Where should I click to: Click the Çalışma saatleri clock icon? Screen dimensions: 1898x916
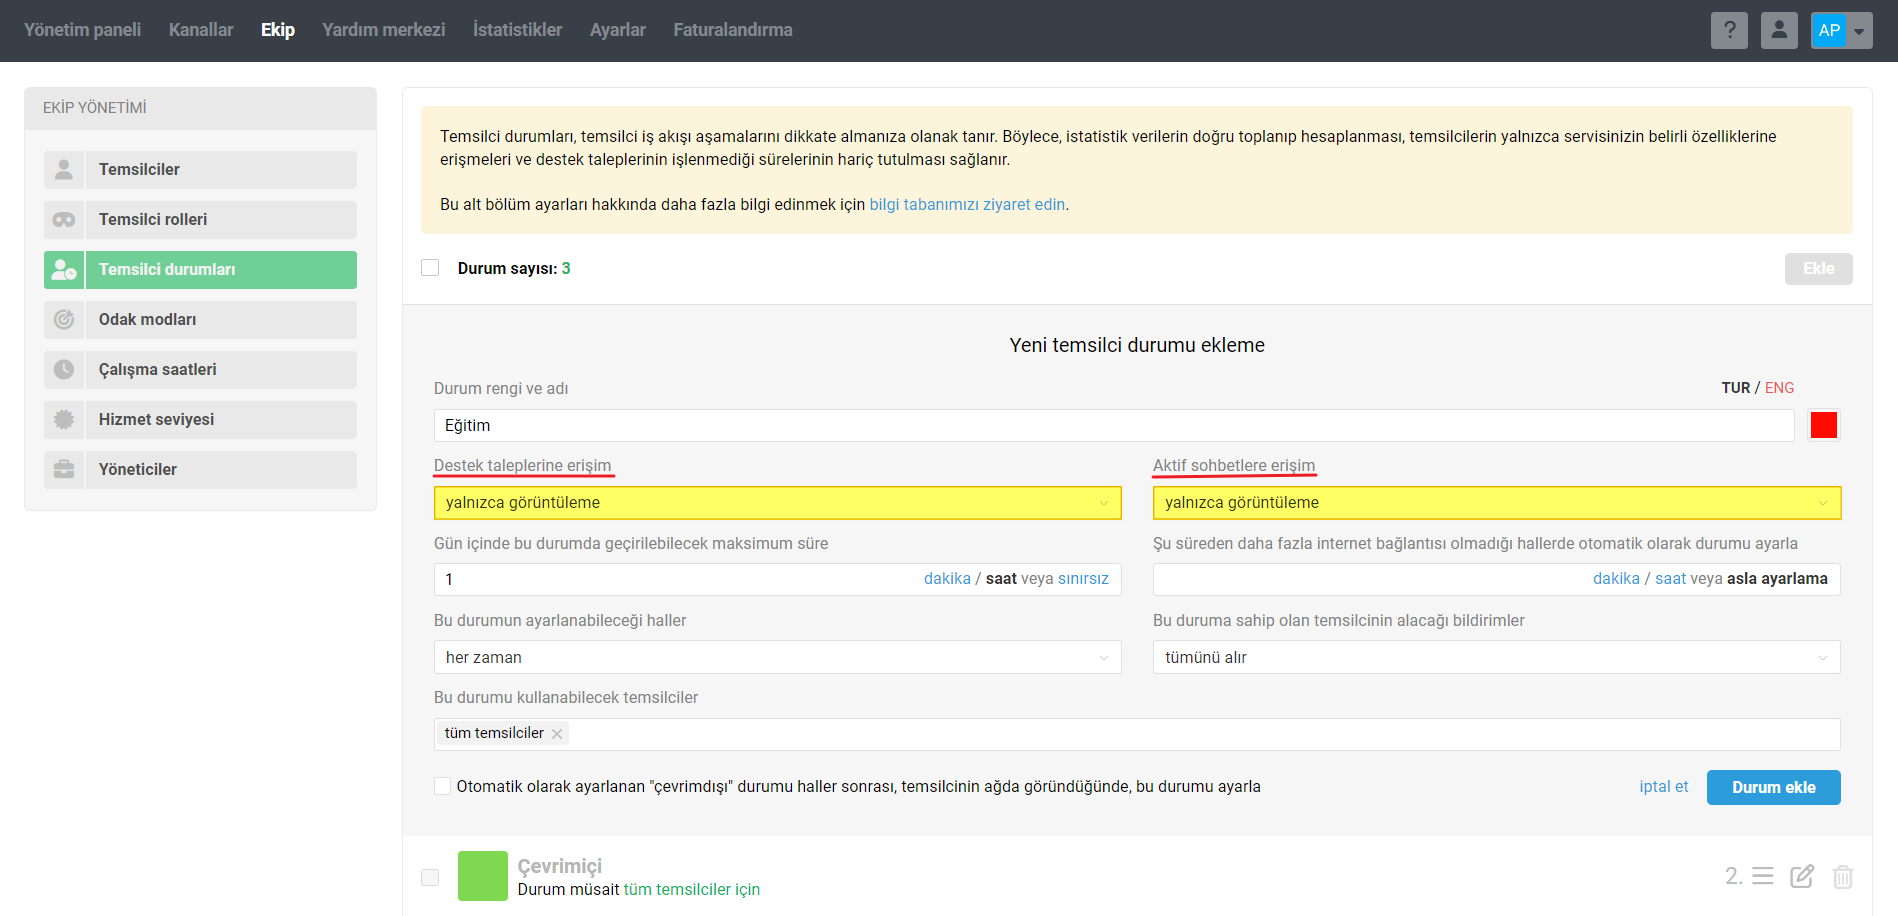tap(64, 370)
